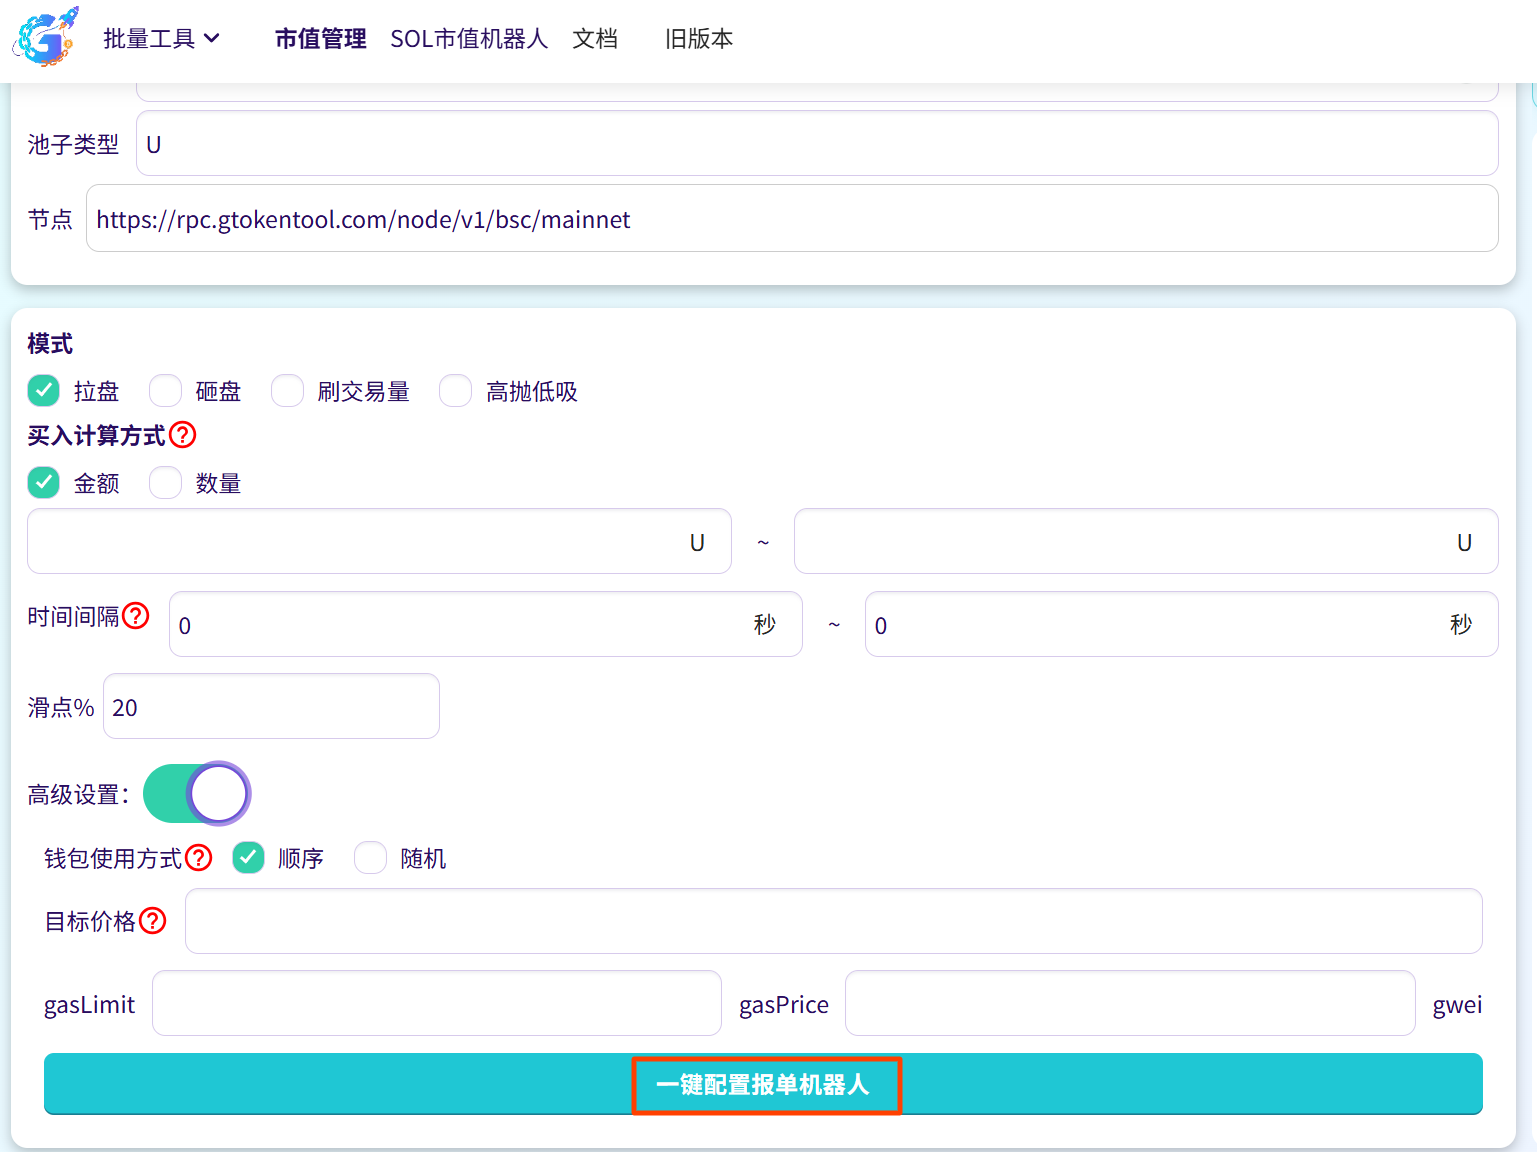Focus the gasLimit input field

click(x=436, y=1004)
